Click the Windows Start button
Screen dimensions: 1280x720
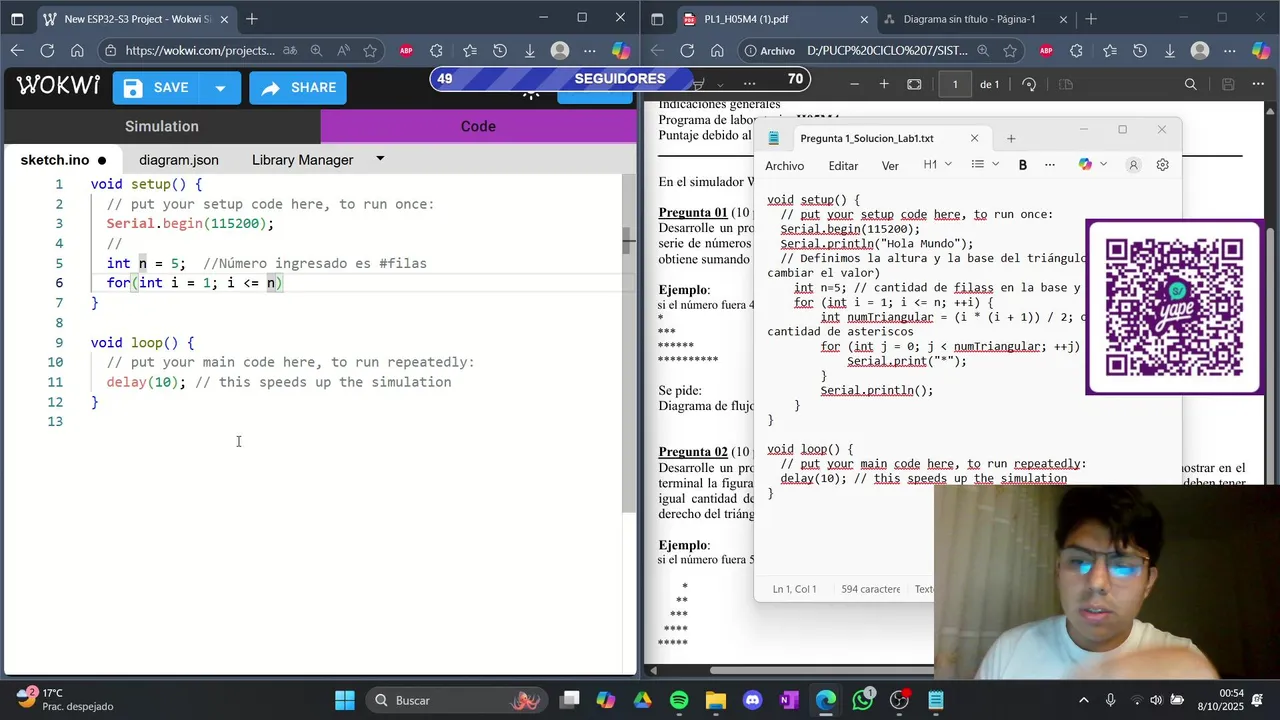(x=344, y=700)
